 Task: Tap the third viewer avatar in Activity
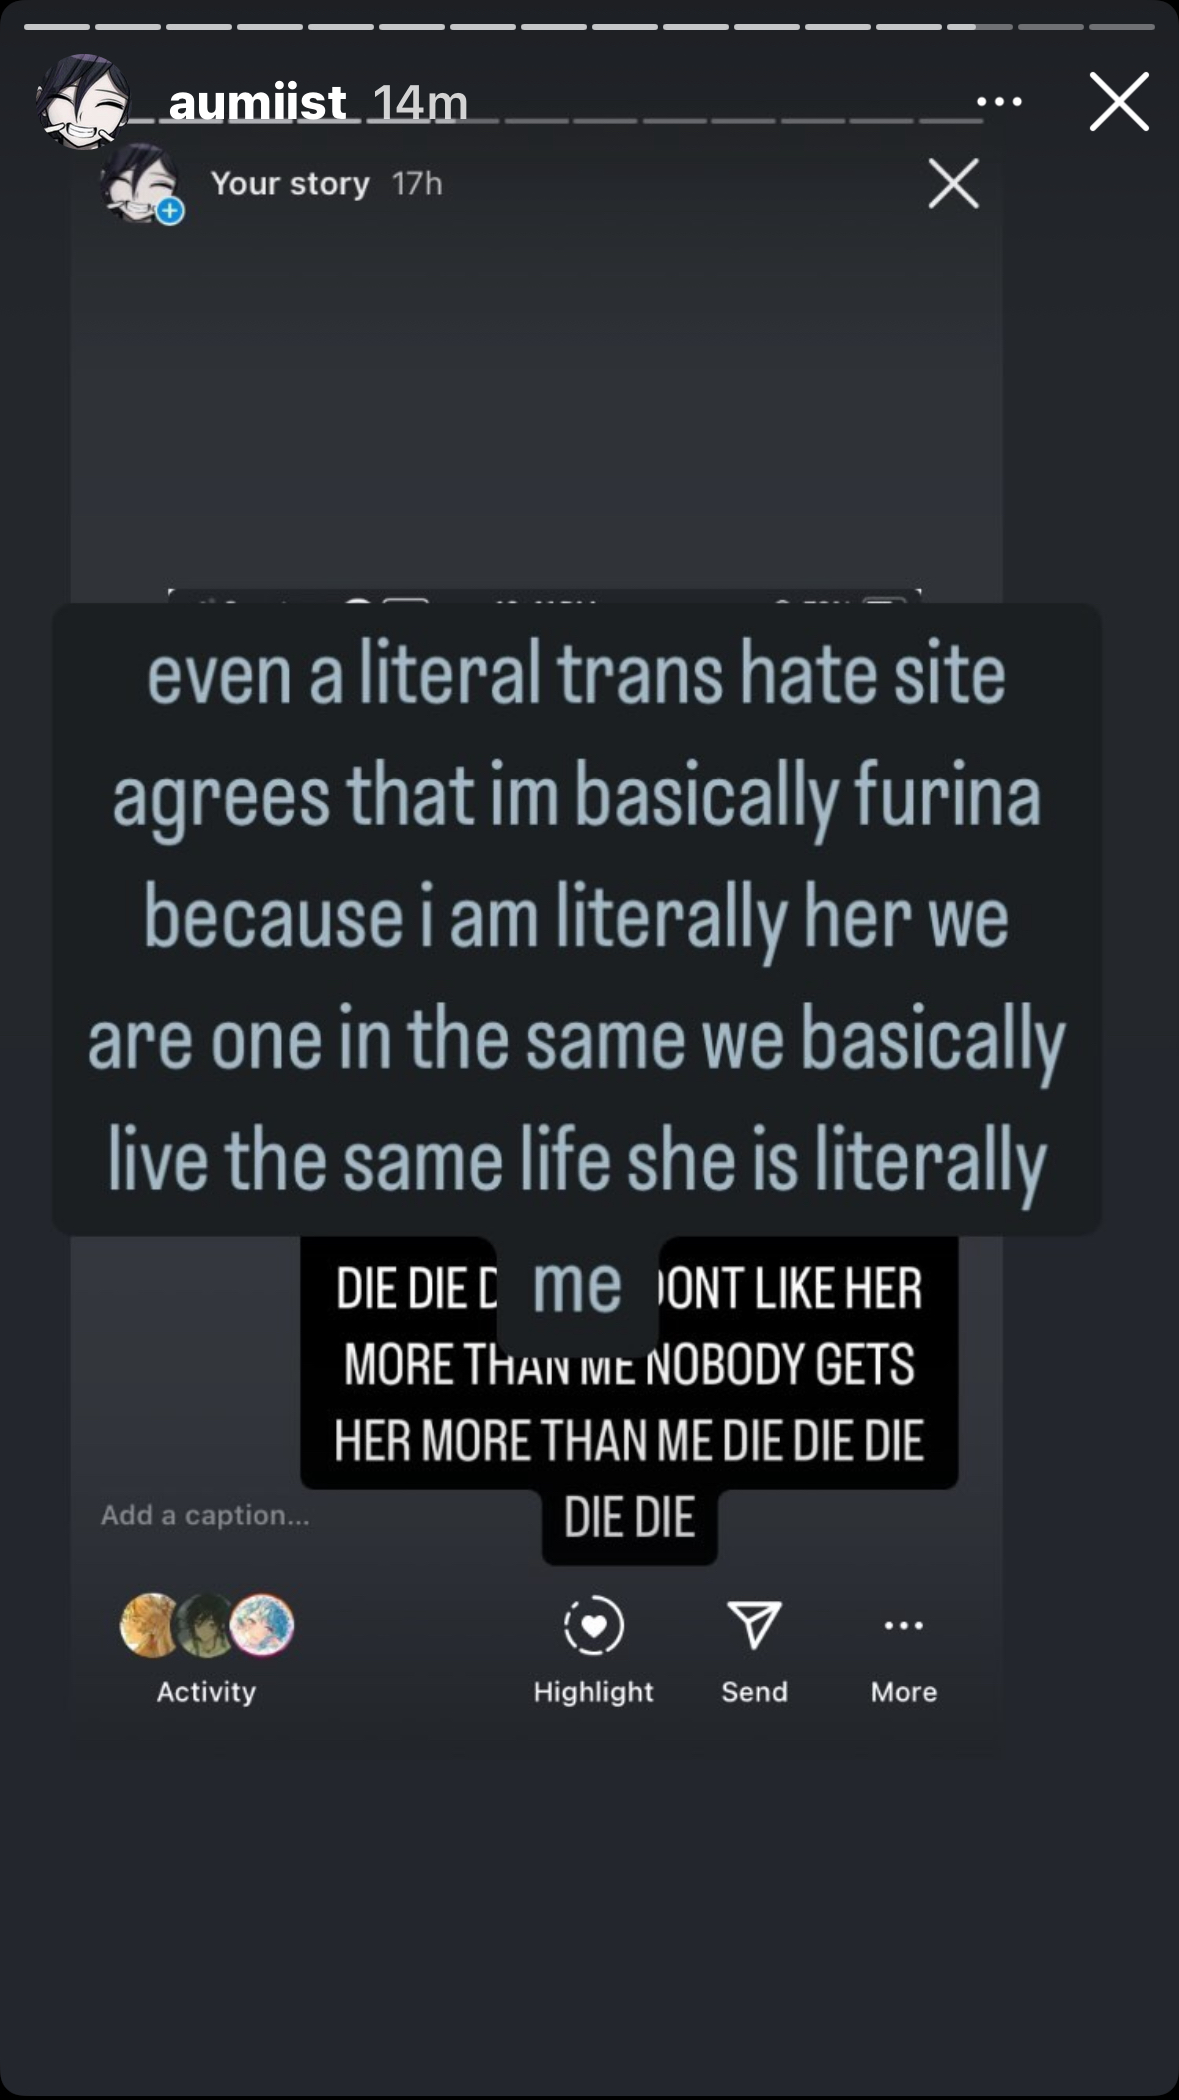click(x=262, y=1625)
